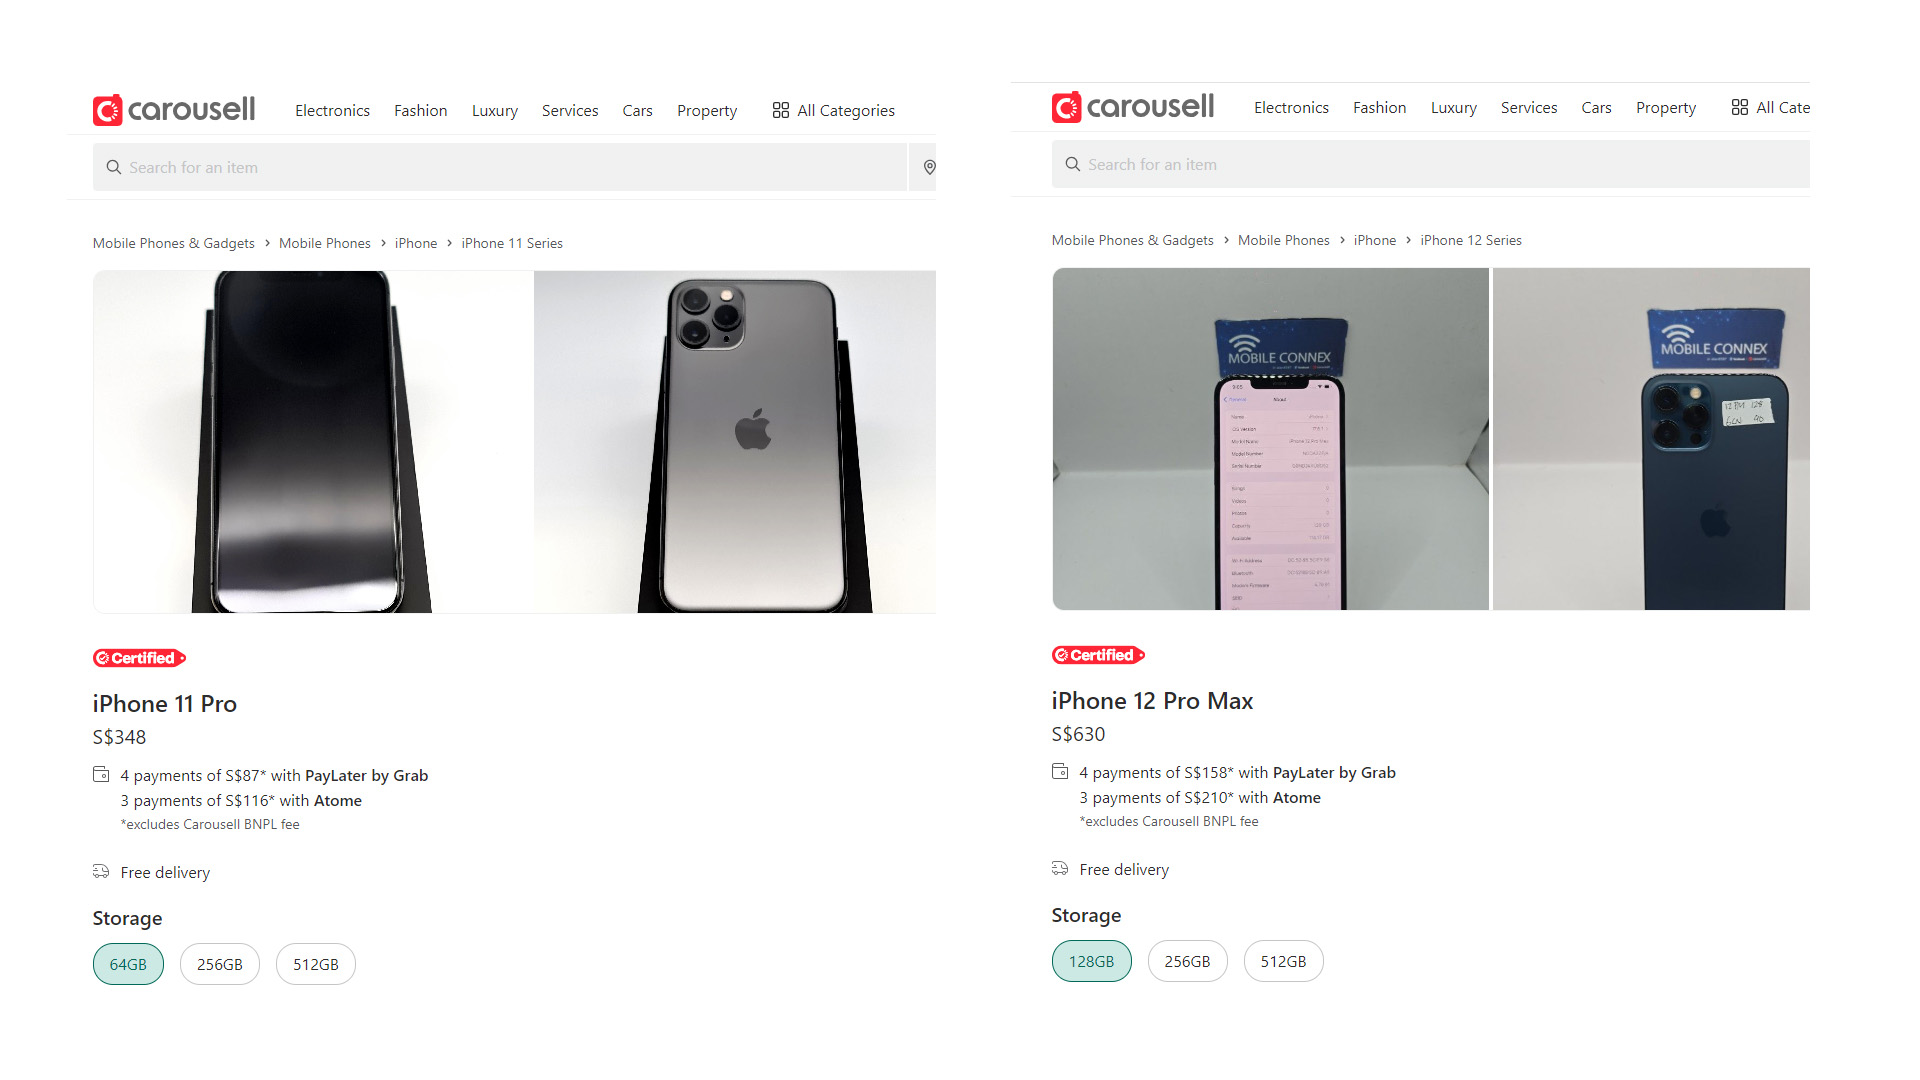Go to iPhone 12 Series breadcrumb link
Image resolution: width=1920 pixels, height=1080 pixels.
click(1471, 240)
